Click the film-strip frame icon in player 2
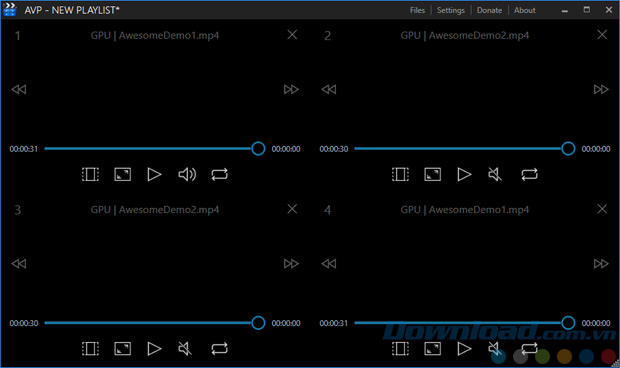 [401, 174]
